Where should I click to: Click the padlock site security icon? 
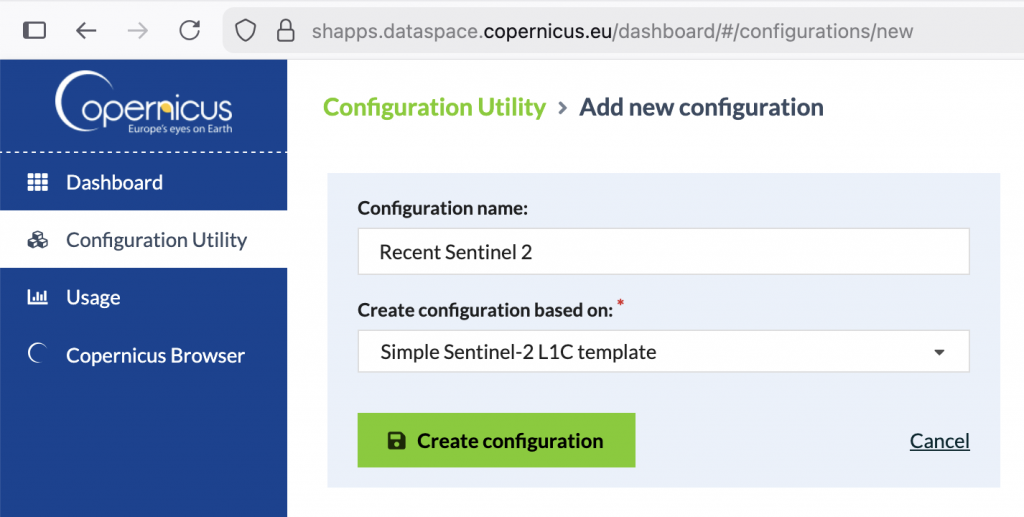286,31
